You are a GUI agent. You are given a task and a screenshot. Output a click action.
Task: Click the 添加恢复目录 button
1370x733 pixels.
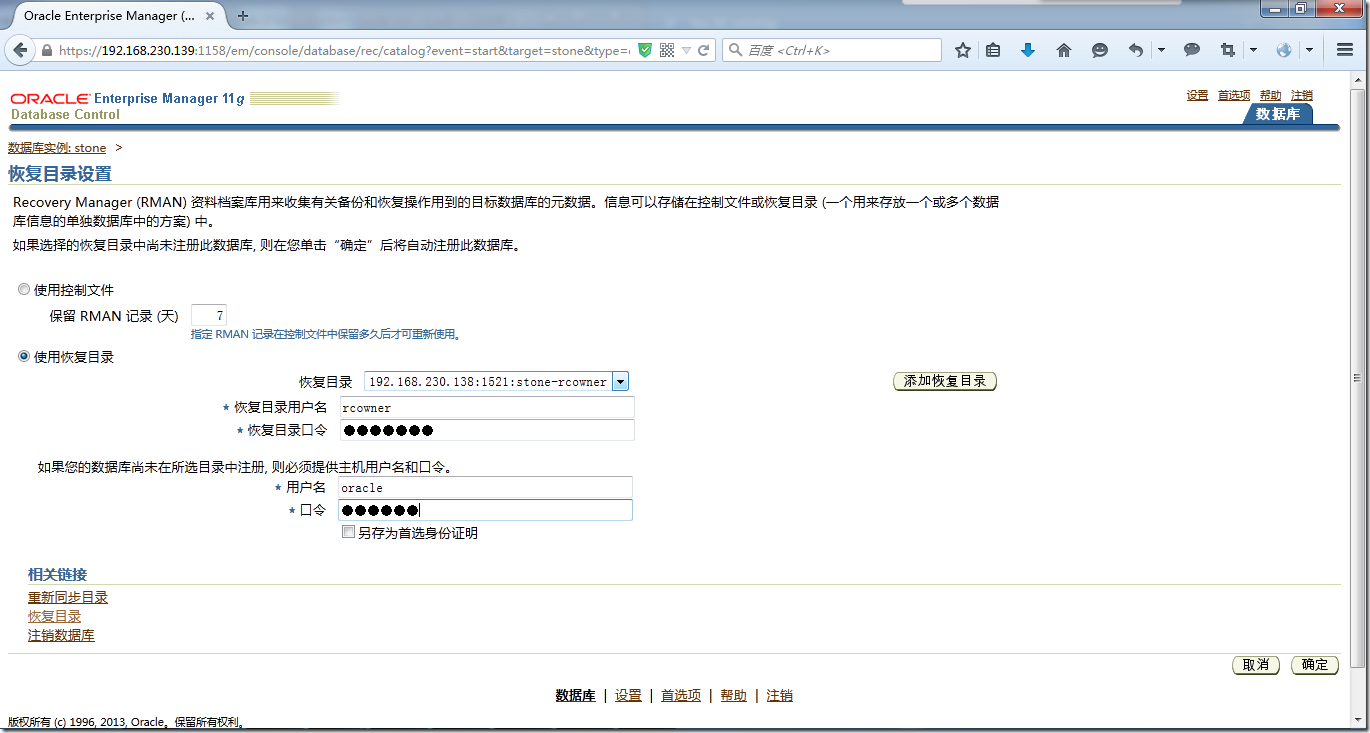[x=945, y=381]
